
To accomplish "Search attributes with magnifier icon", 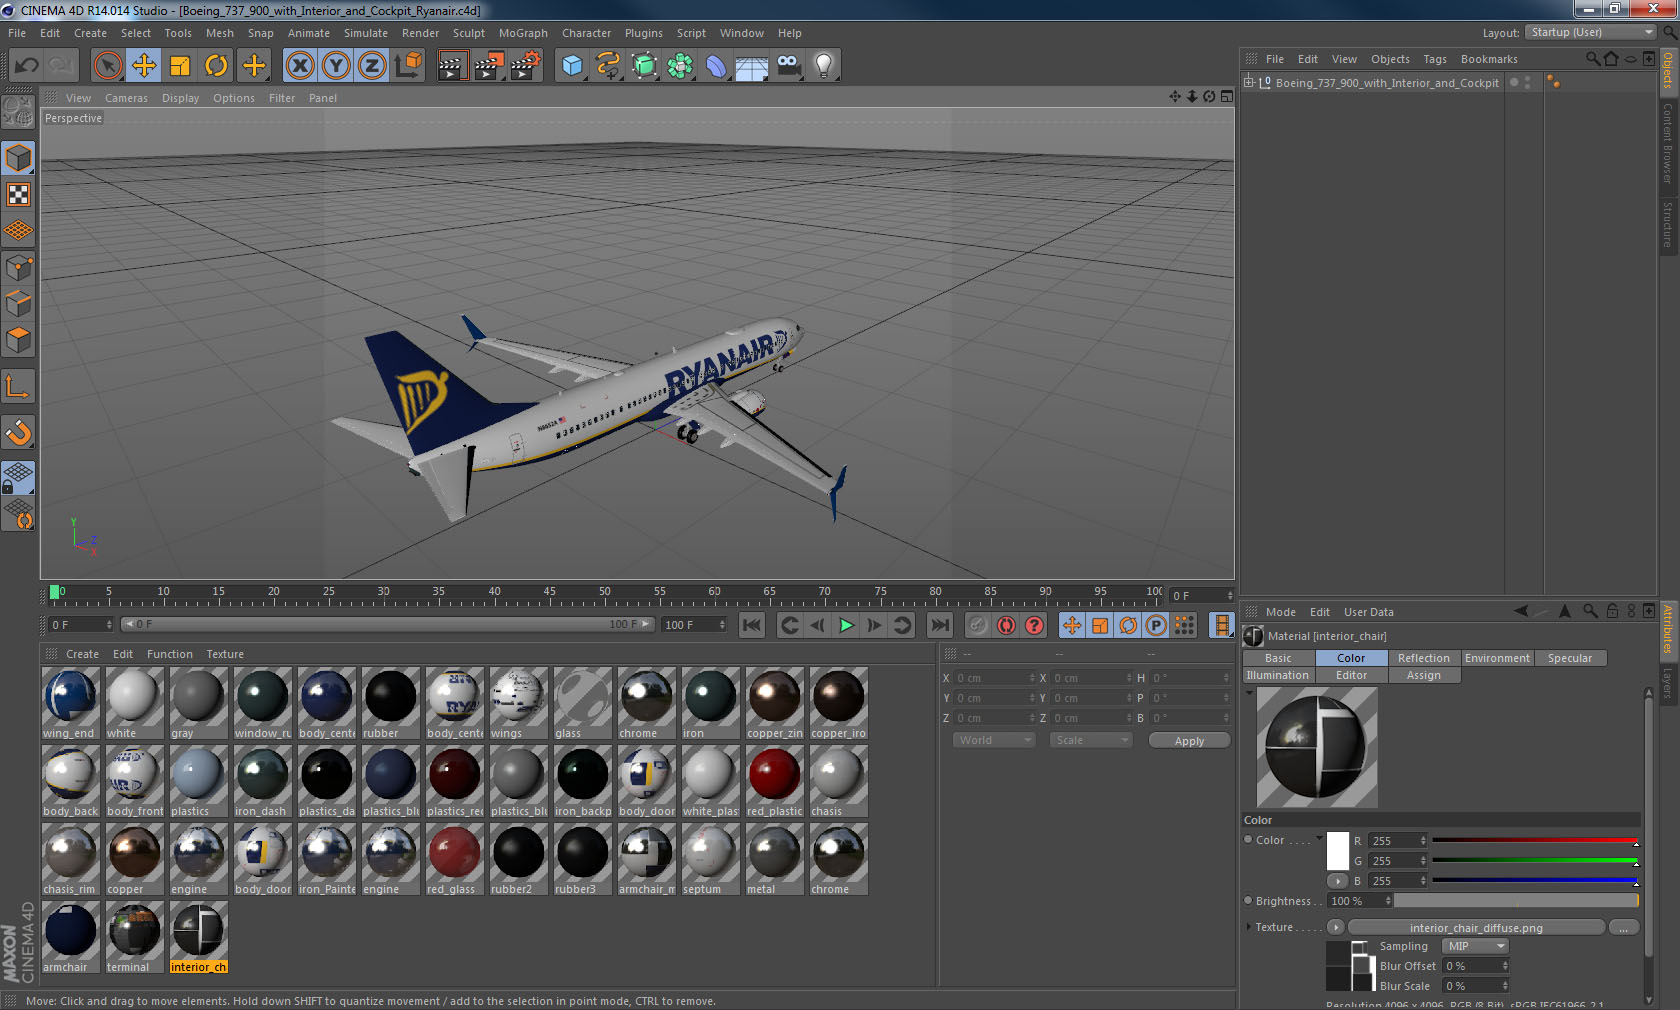I will (1589, 611).
